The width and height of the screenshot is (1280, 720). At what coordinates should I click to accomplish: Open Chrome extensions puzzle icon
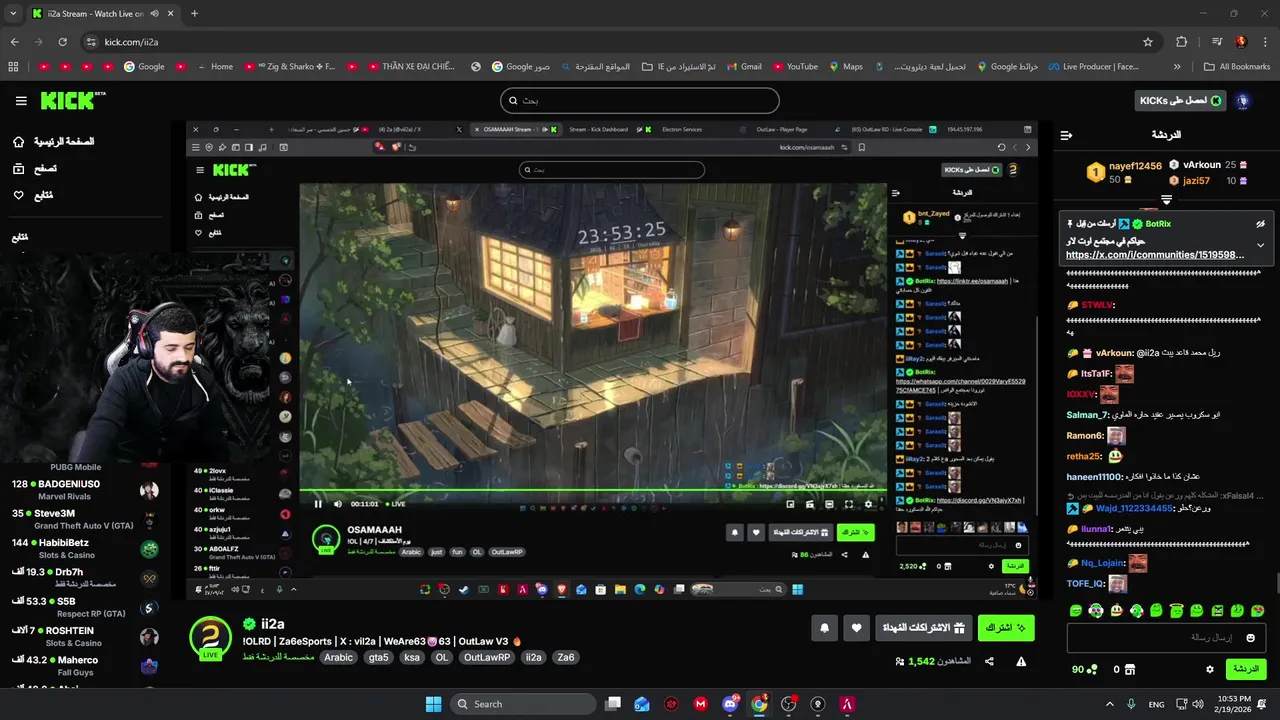pyautogui.click(x=1182, y=42)
